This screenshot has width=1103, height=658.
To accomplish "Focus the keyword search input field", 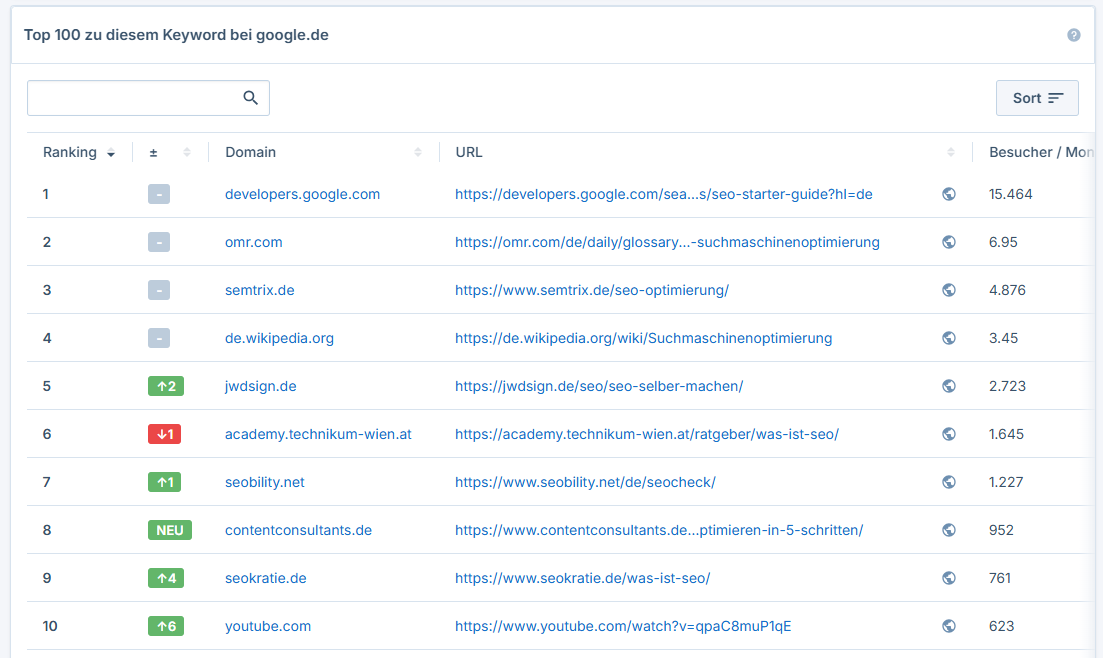I will (x=148, y=98).
